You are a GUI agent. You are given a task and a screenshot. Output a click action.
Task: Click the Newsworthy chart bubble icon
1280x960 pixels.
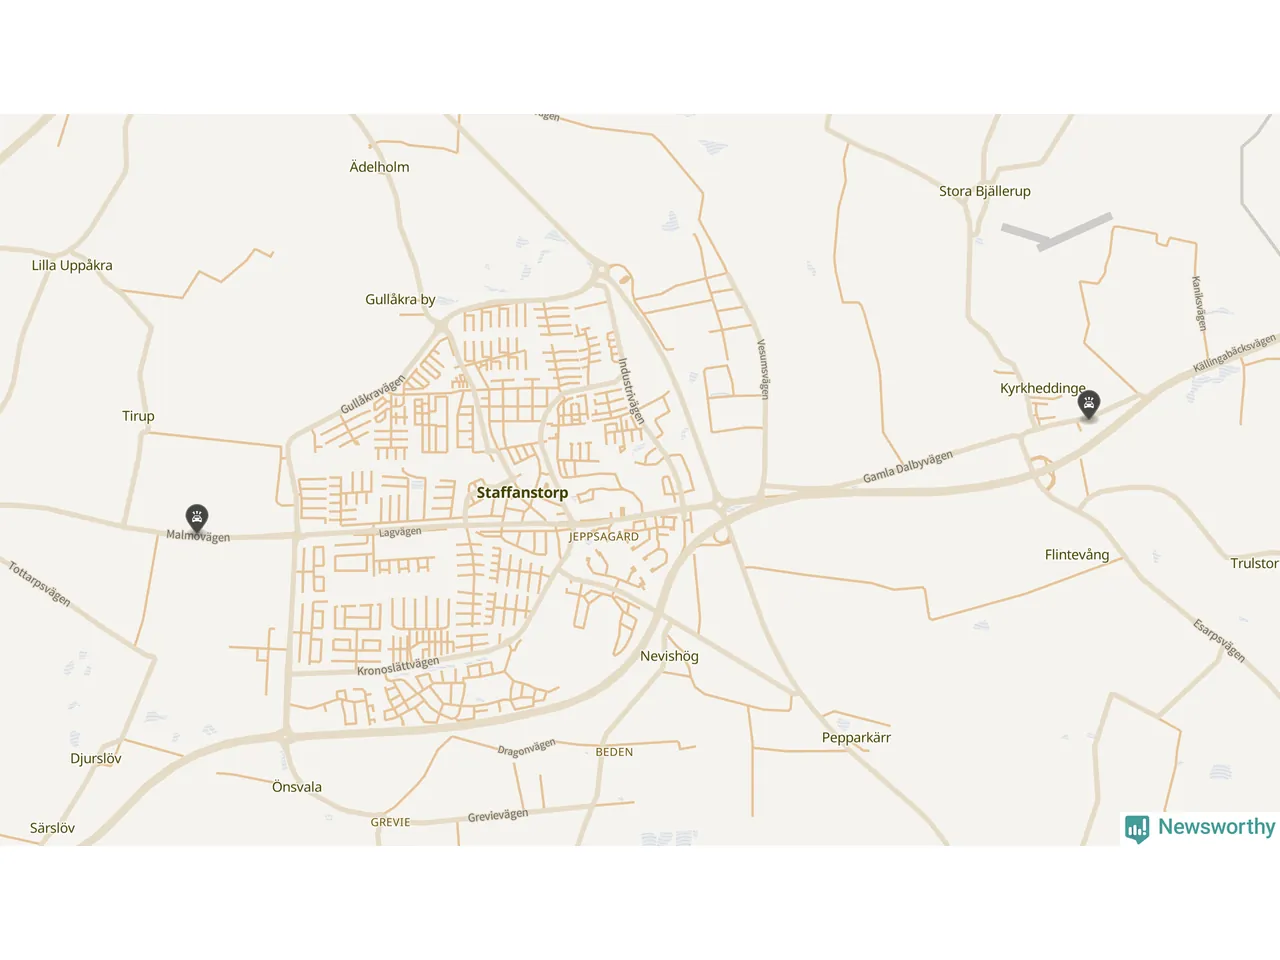1137,828
